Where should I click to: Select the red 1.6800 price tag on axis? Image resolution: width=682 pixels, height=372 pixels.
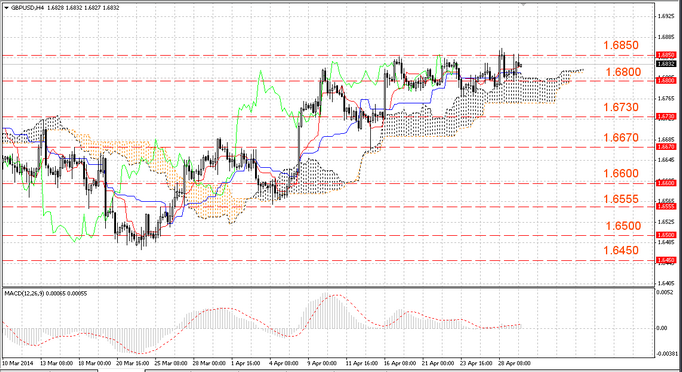click(665, 80)
